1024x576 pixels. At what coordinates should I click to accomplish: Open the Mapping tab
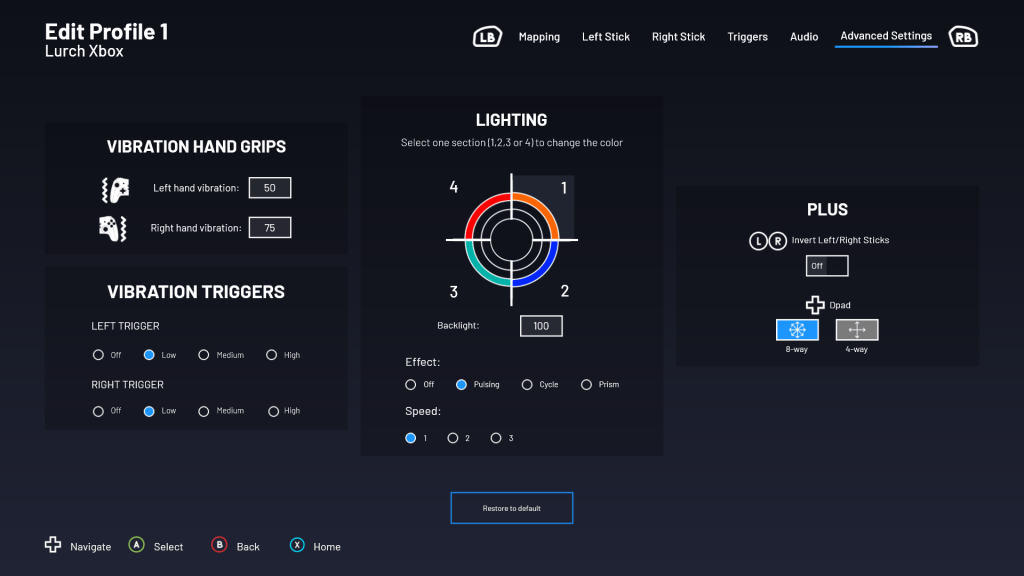click(x=539, y=37)
